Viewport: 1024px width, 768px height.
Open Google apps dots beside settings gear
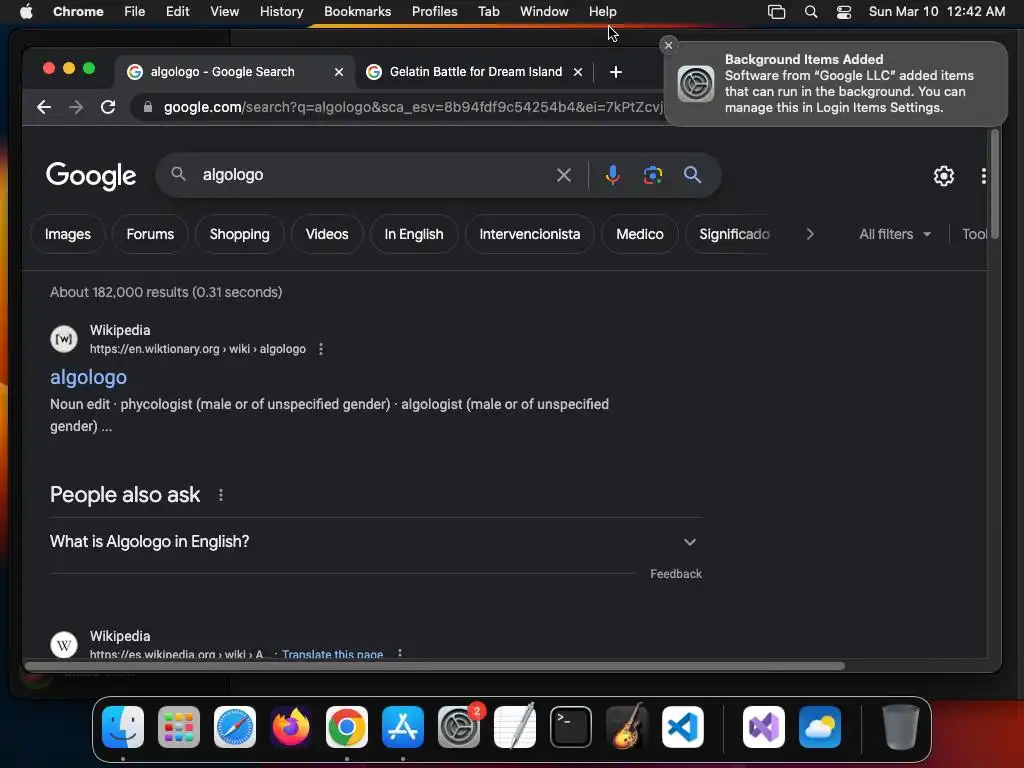[x=983, y=176]
